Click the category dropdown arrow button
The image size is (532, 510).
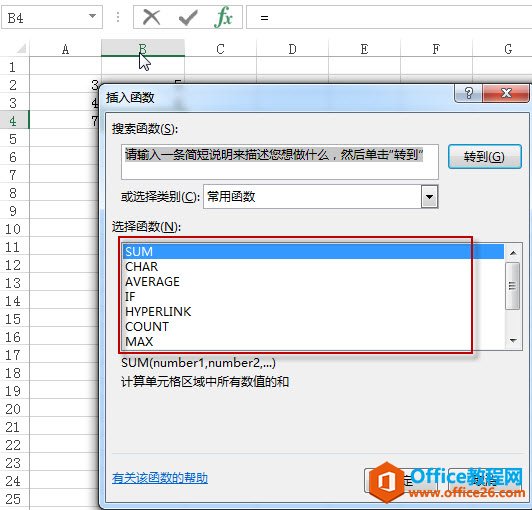[x=429, y=196]
